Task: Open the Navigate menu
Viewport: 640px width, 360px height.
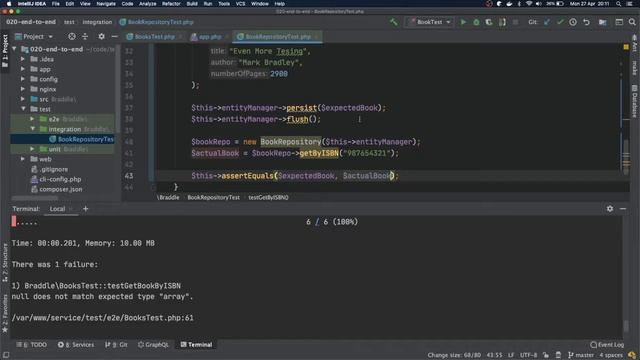Action: 106,4
